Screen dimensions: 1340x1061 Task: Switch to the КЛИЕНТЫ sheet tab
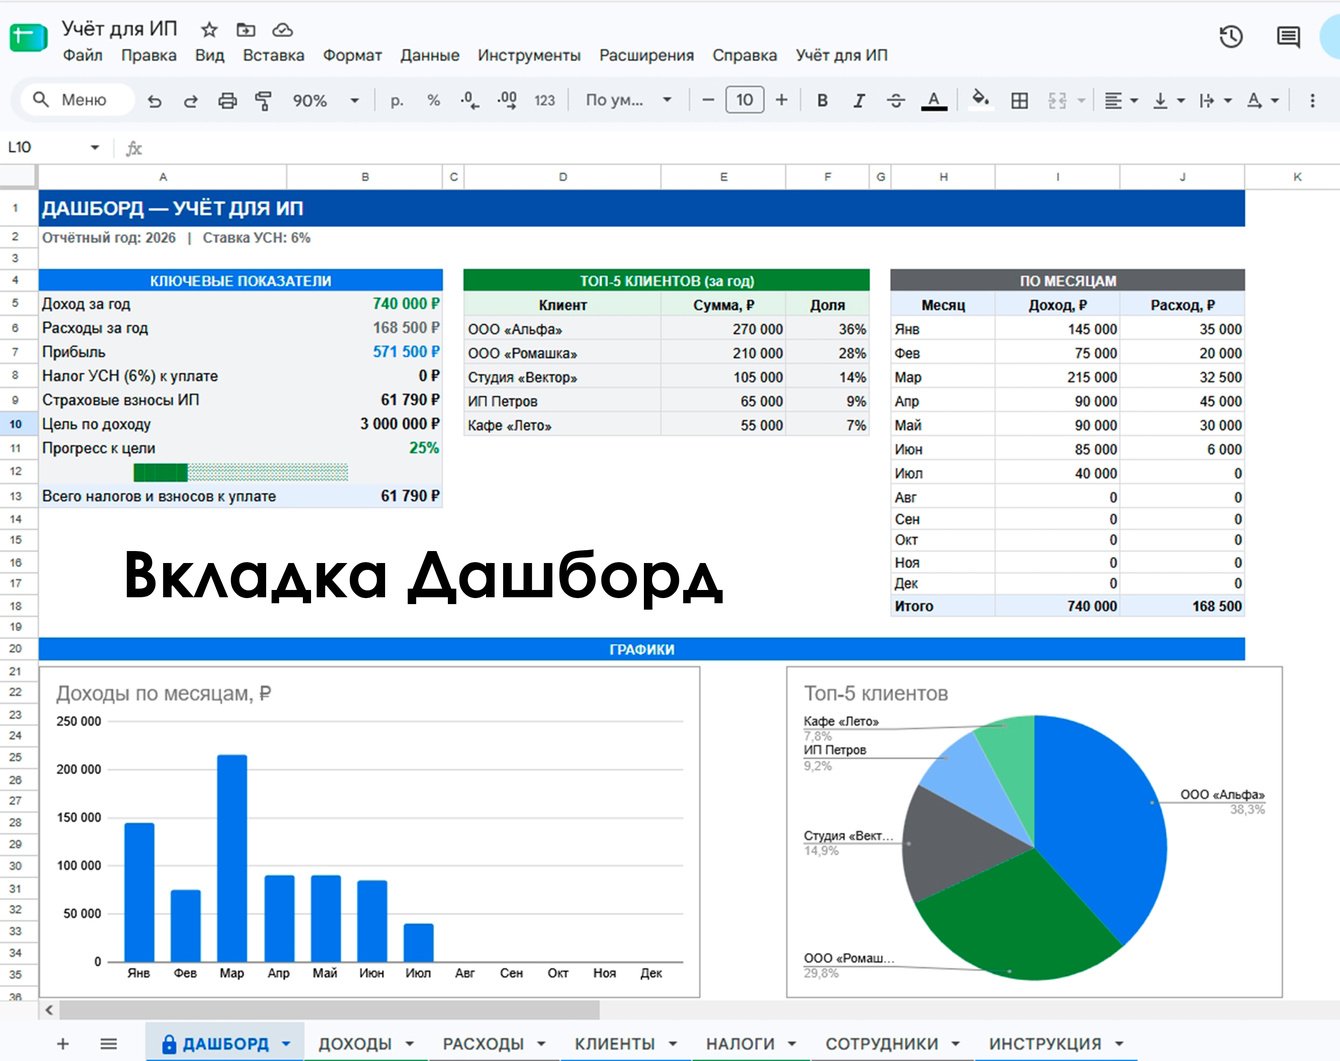[x=615, y=1044]
